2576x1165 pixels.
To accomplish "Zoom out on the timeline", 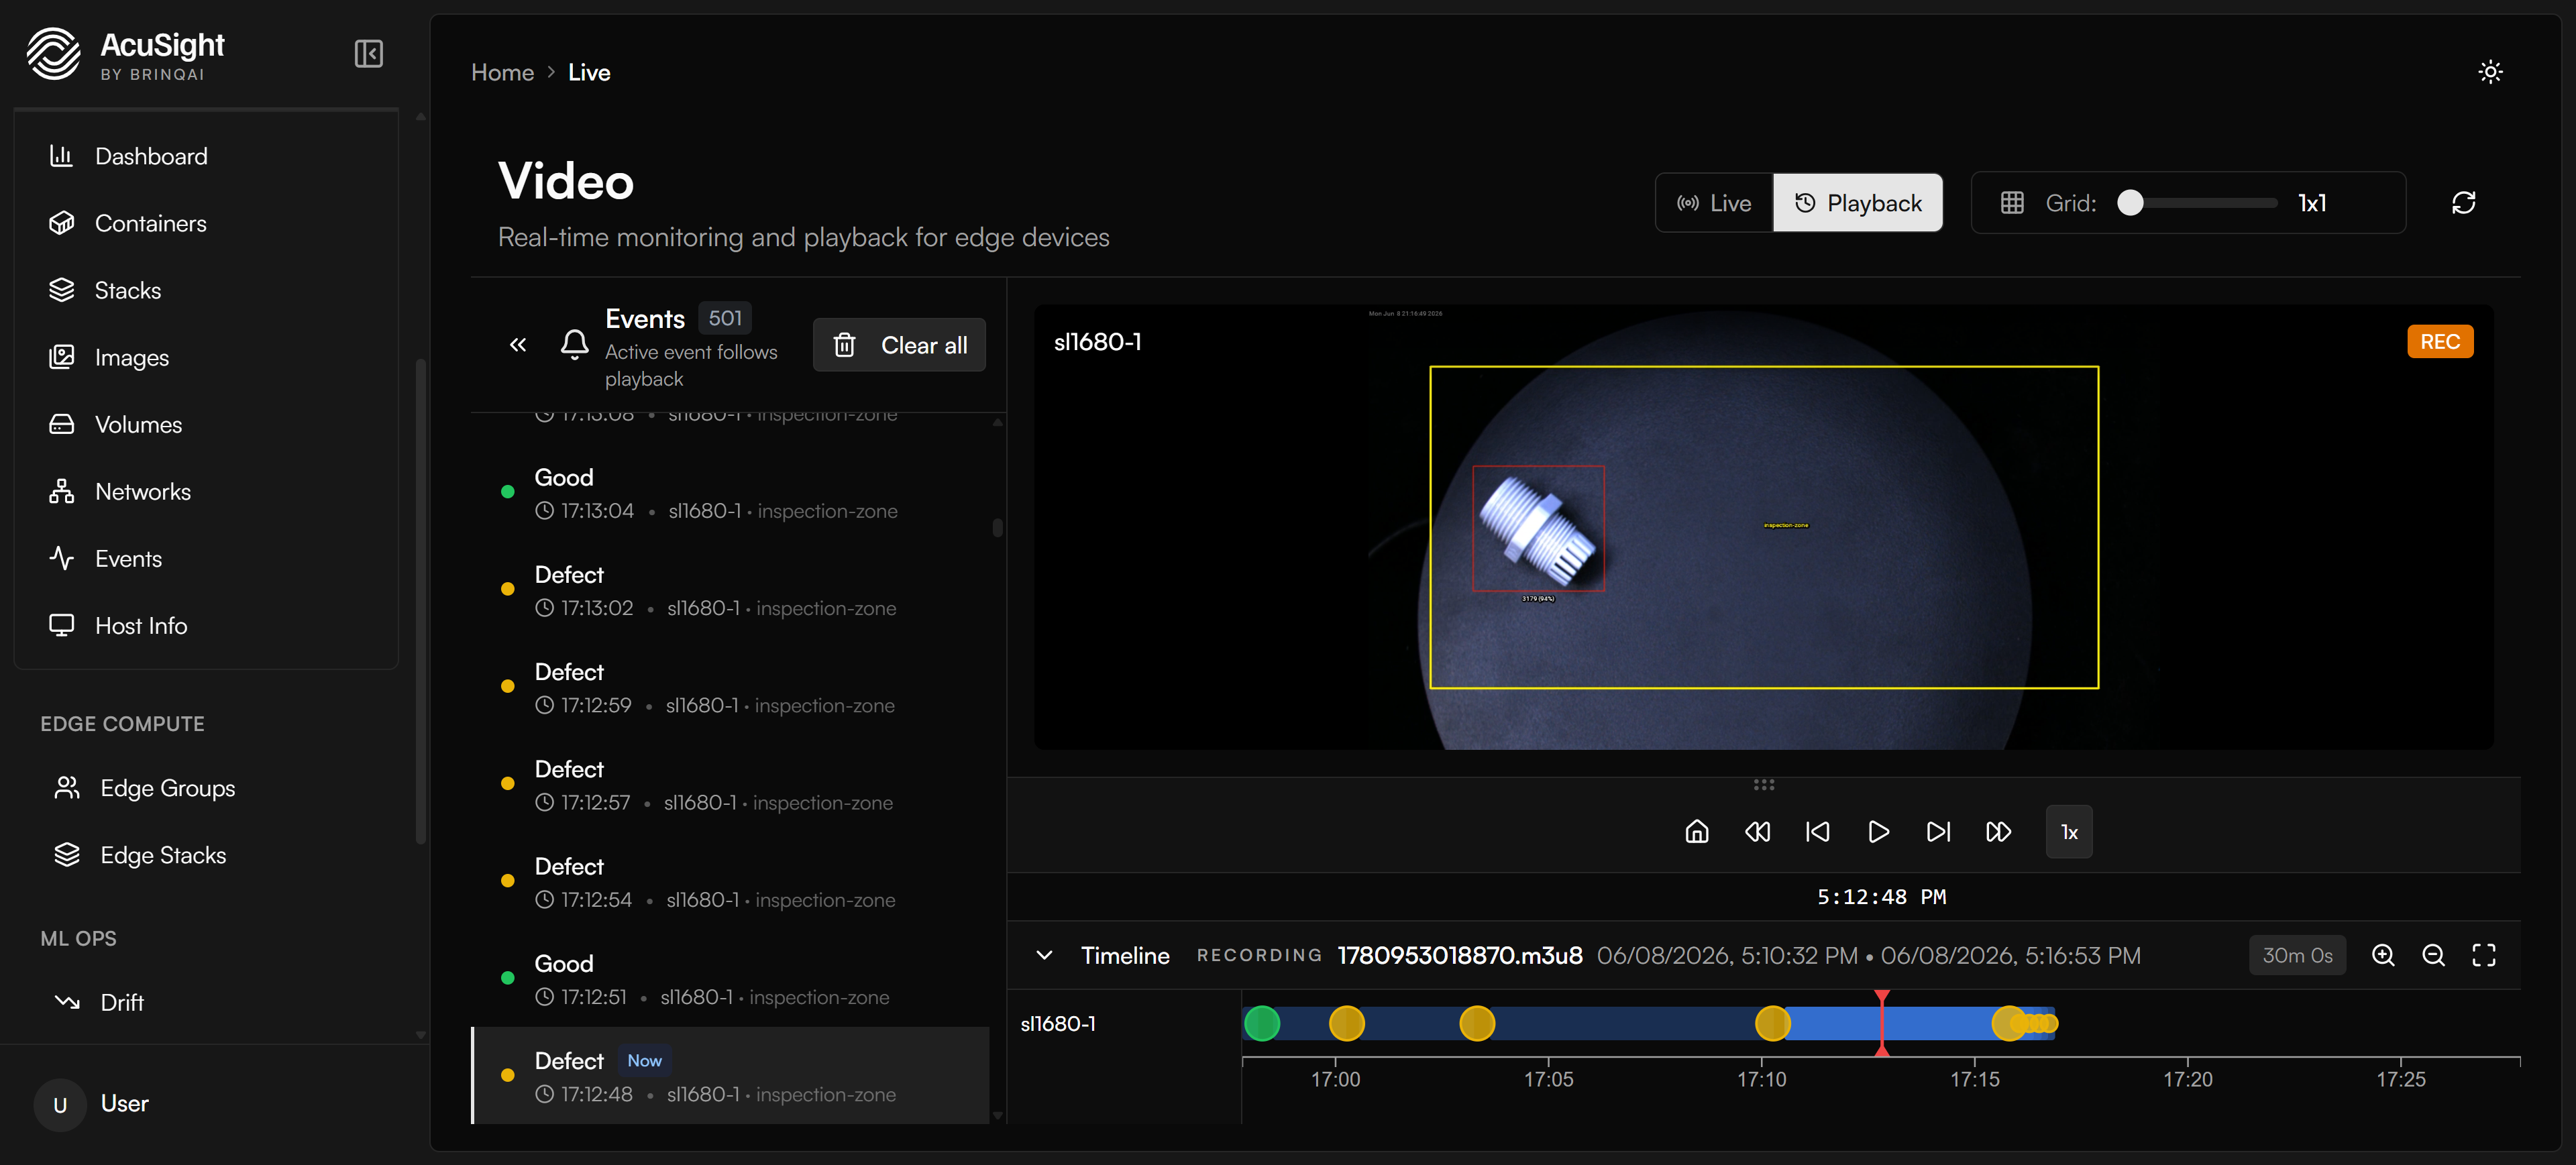I will [2433, 955].
